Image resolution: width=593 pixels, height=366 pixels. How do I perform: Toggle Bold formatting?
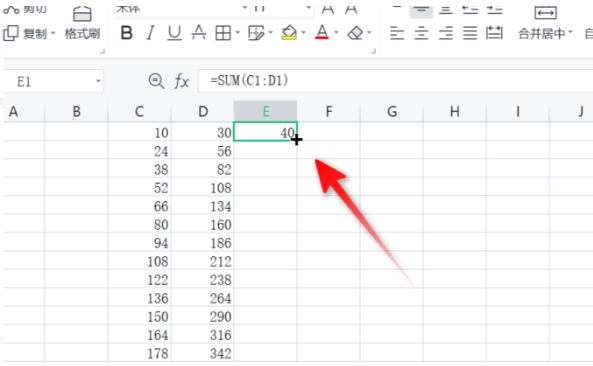[126, 33]
